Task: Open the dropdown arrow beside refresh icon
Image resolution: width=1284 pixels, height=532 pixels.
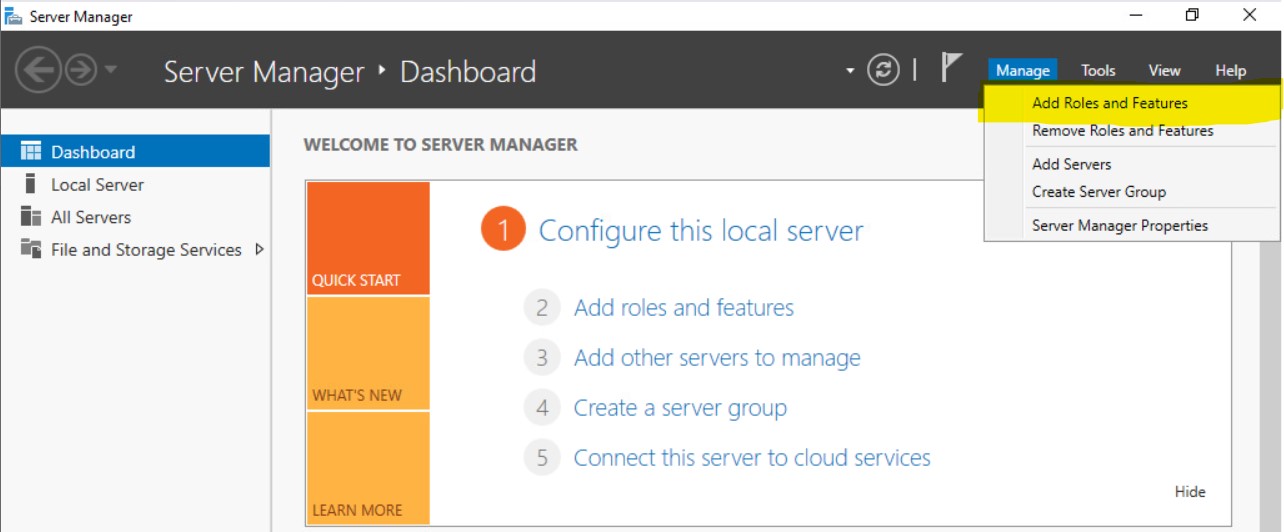Action: point(850,71)
